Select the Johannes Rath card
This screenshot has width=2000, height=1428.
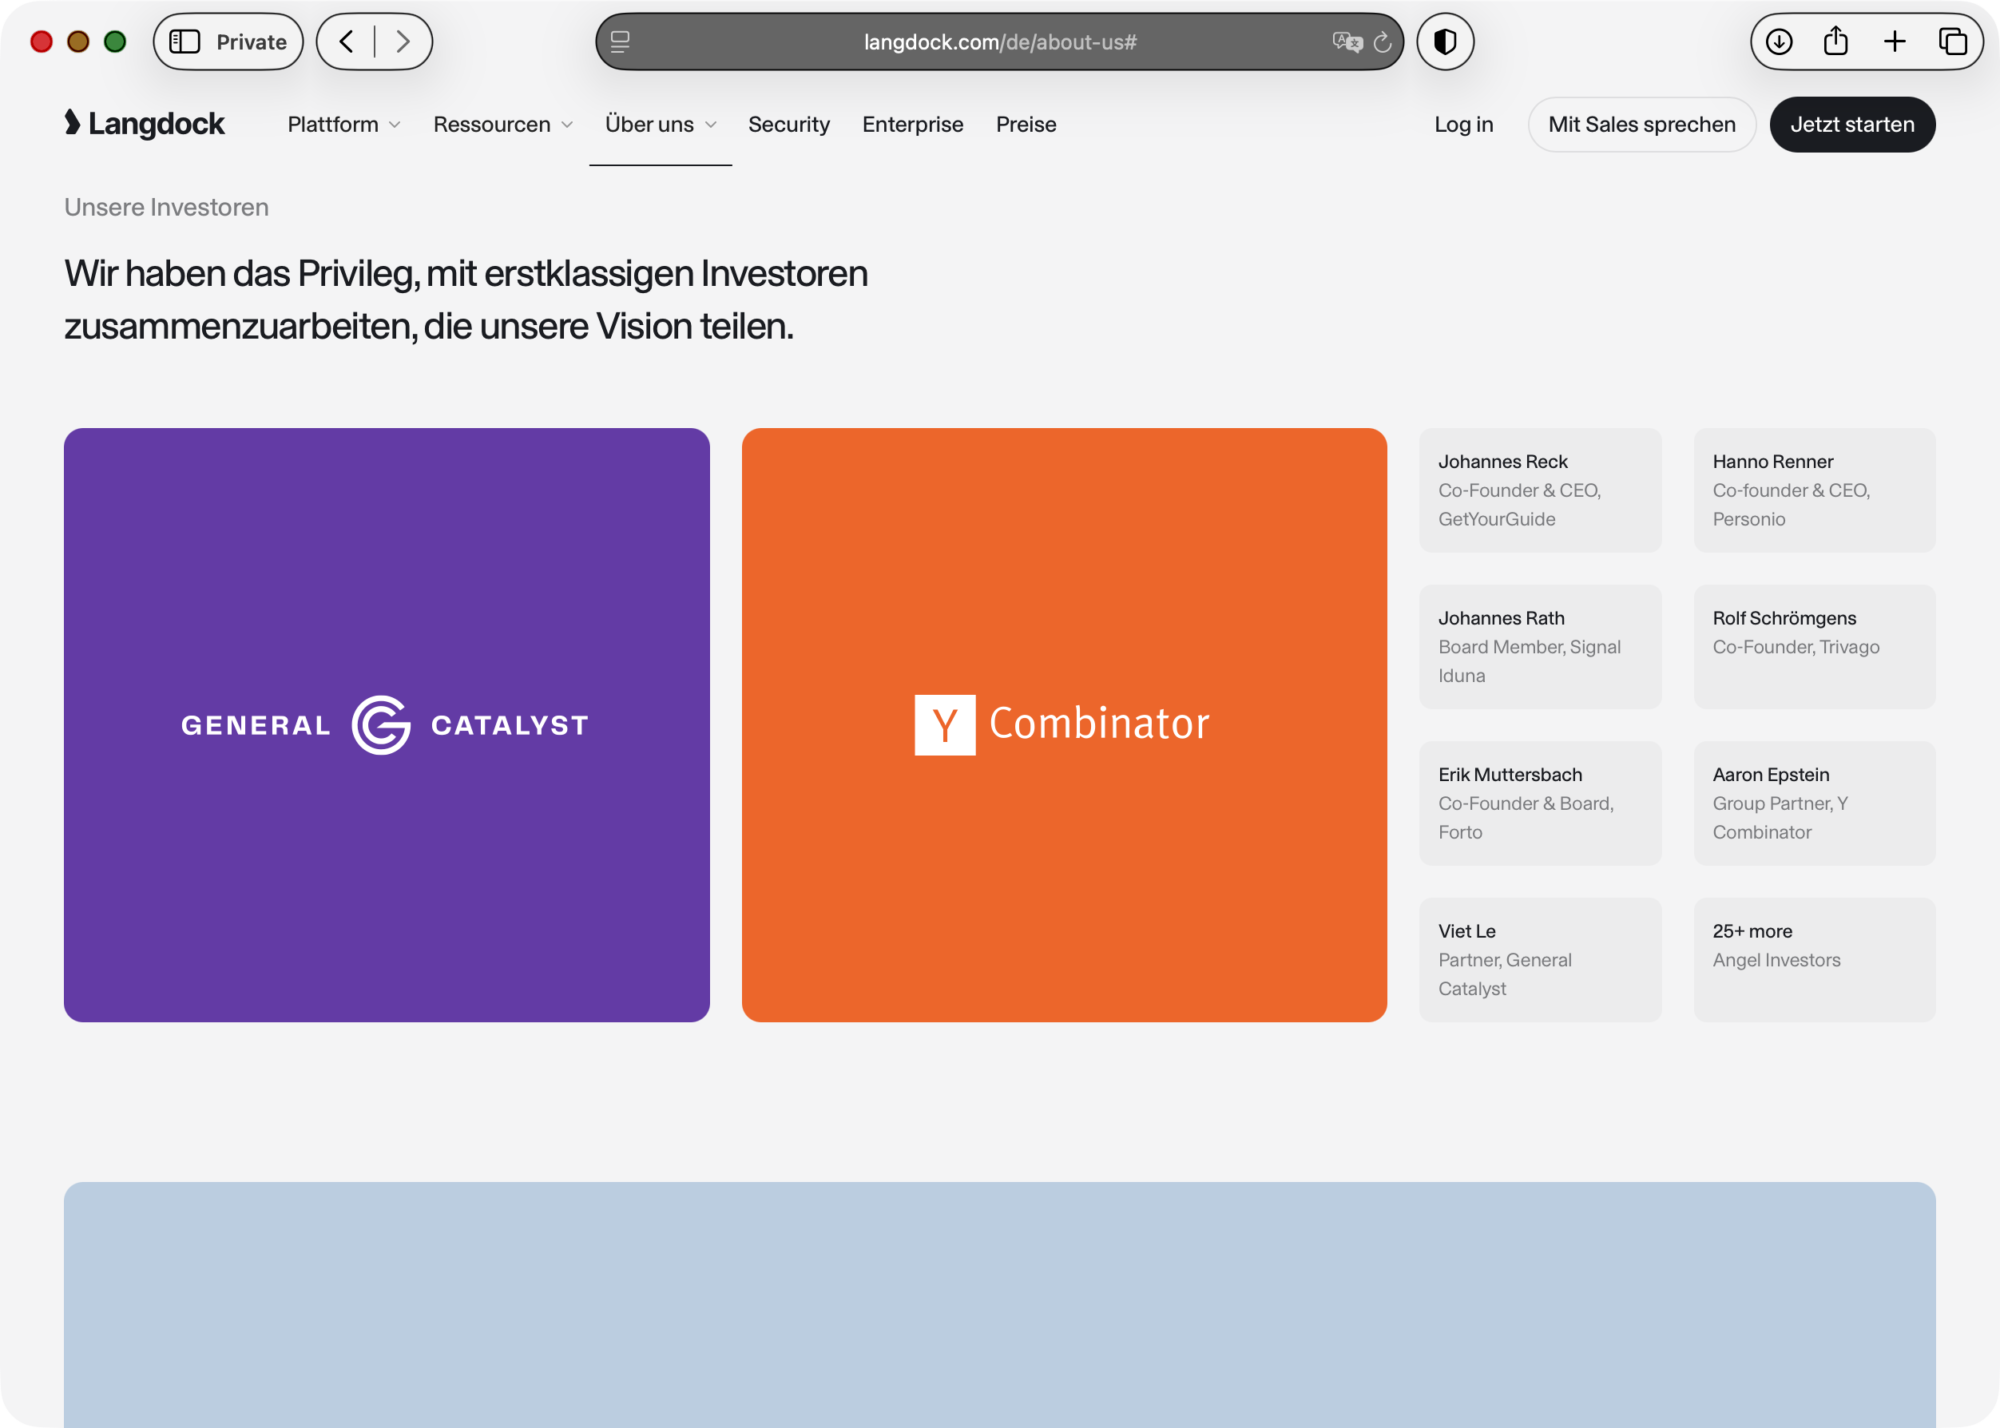click(x=1540, y=647)
